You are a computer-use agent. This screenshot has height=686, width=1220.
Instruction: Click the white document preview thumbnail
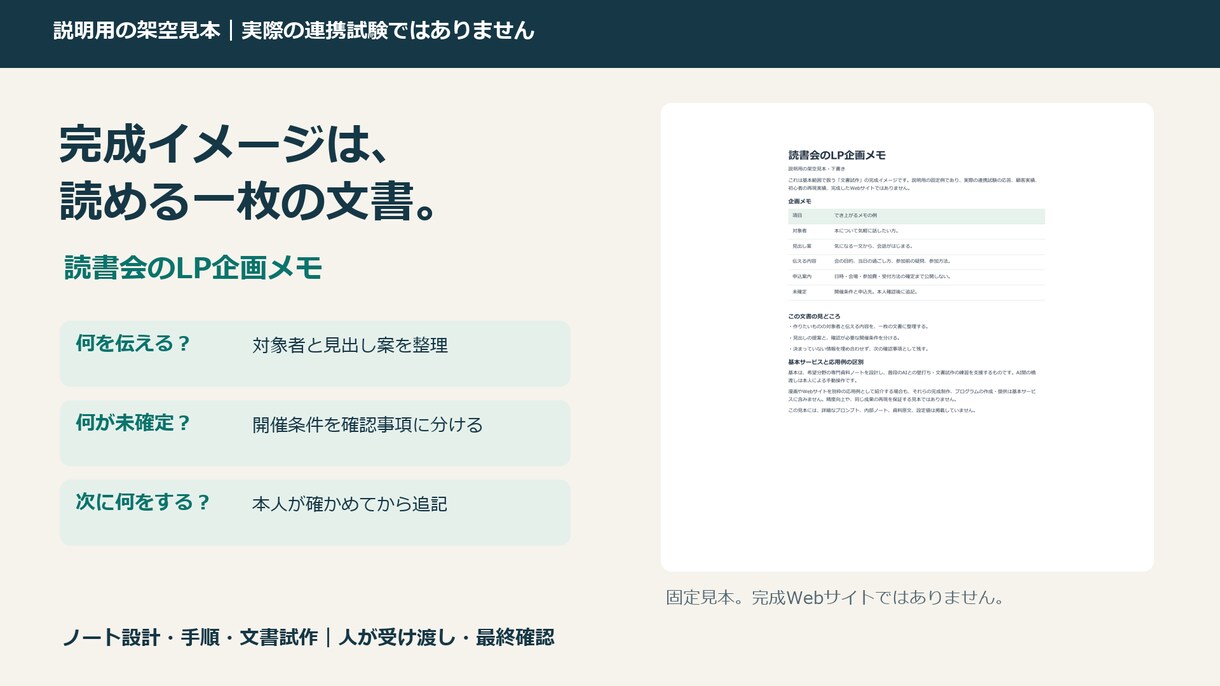(x=907, y=337)
